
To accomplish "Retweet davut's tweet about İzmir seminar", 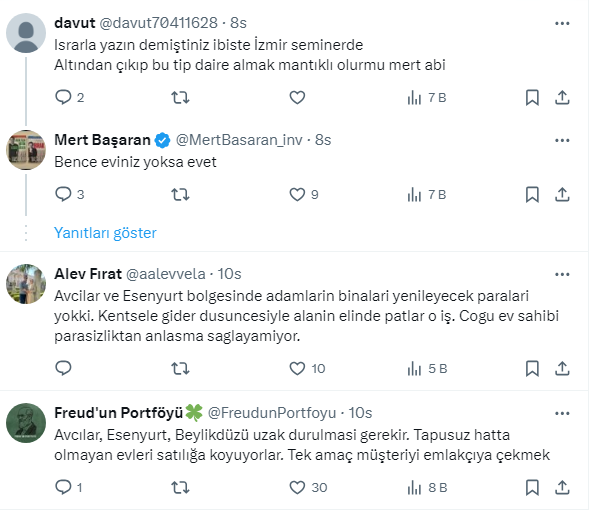I will click(x=180, y=98).
